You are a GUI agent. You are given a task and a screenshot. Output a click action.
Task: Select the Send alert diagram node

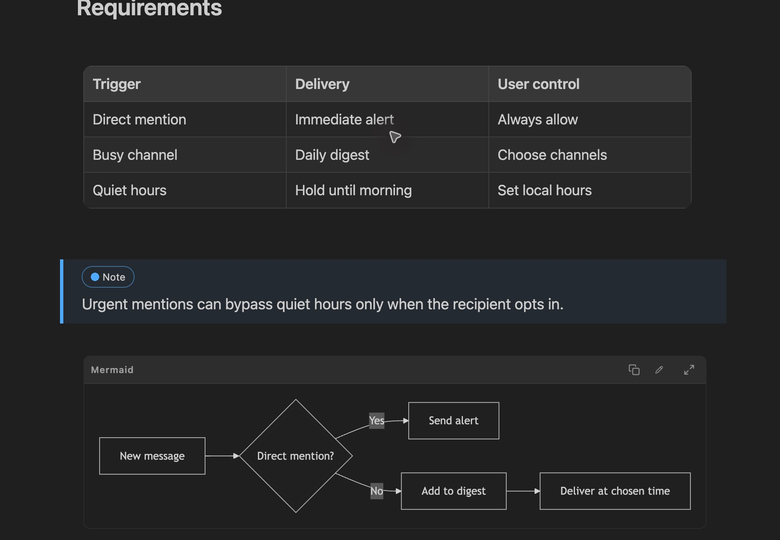point(454,421)
